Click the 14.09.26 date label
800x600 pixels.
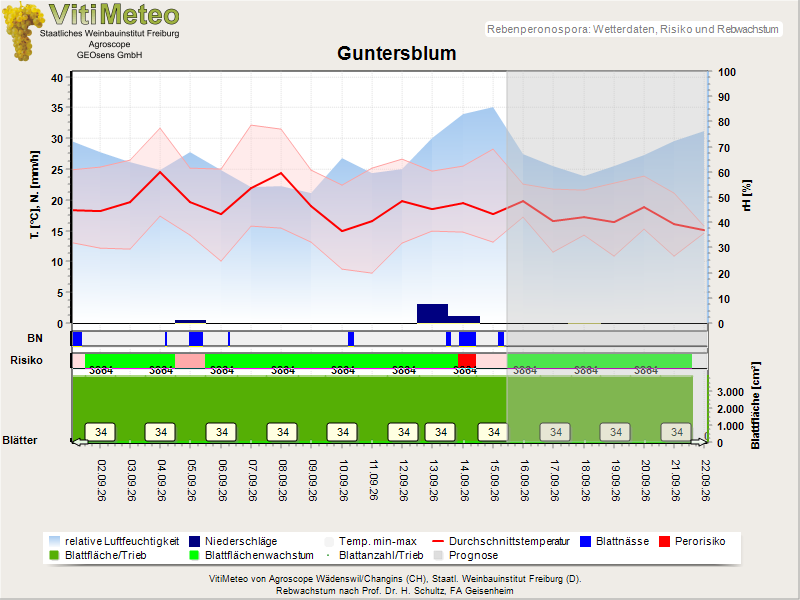tap(464, 480)
